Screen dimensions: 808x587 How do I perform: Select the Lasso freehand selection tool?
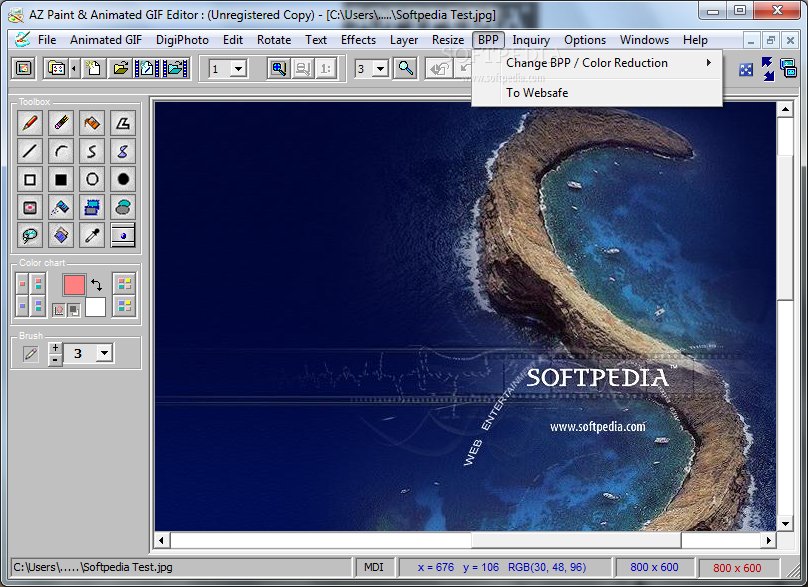[30, 236]
